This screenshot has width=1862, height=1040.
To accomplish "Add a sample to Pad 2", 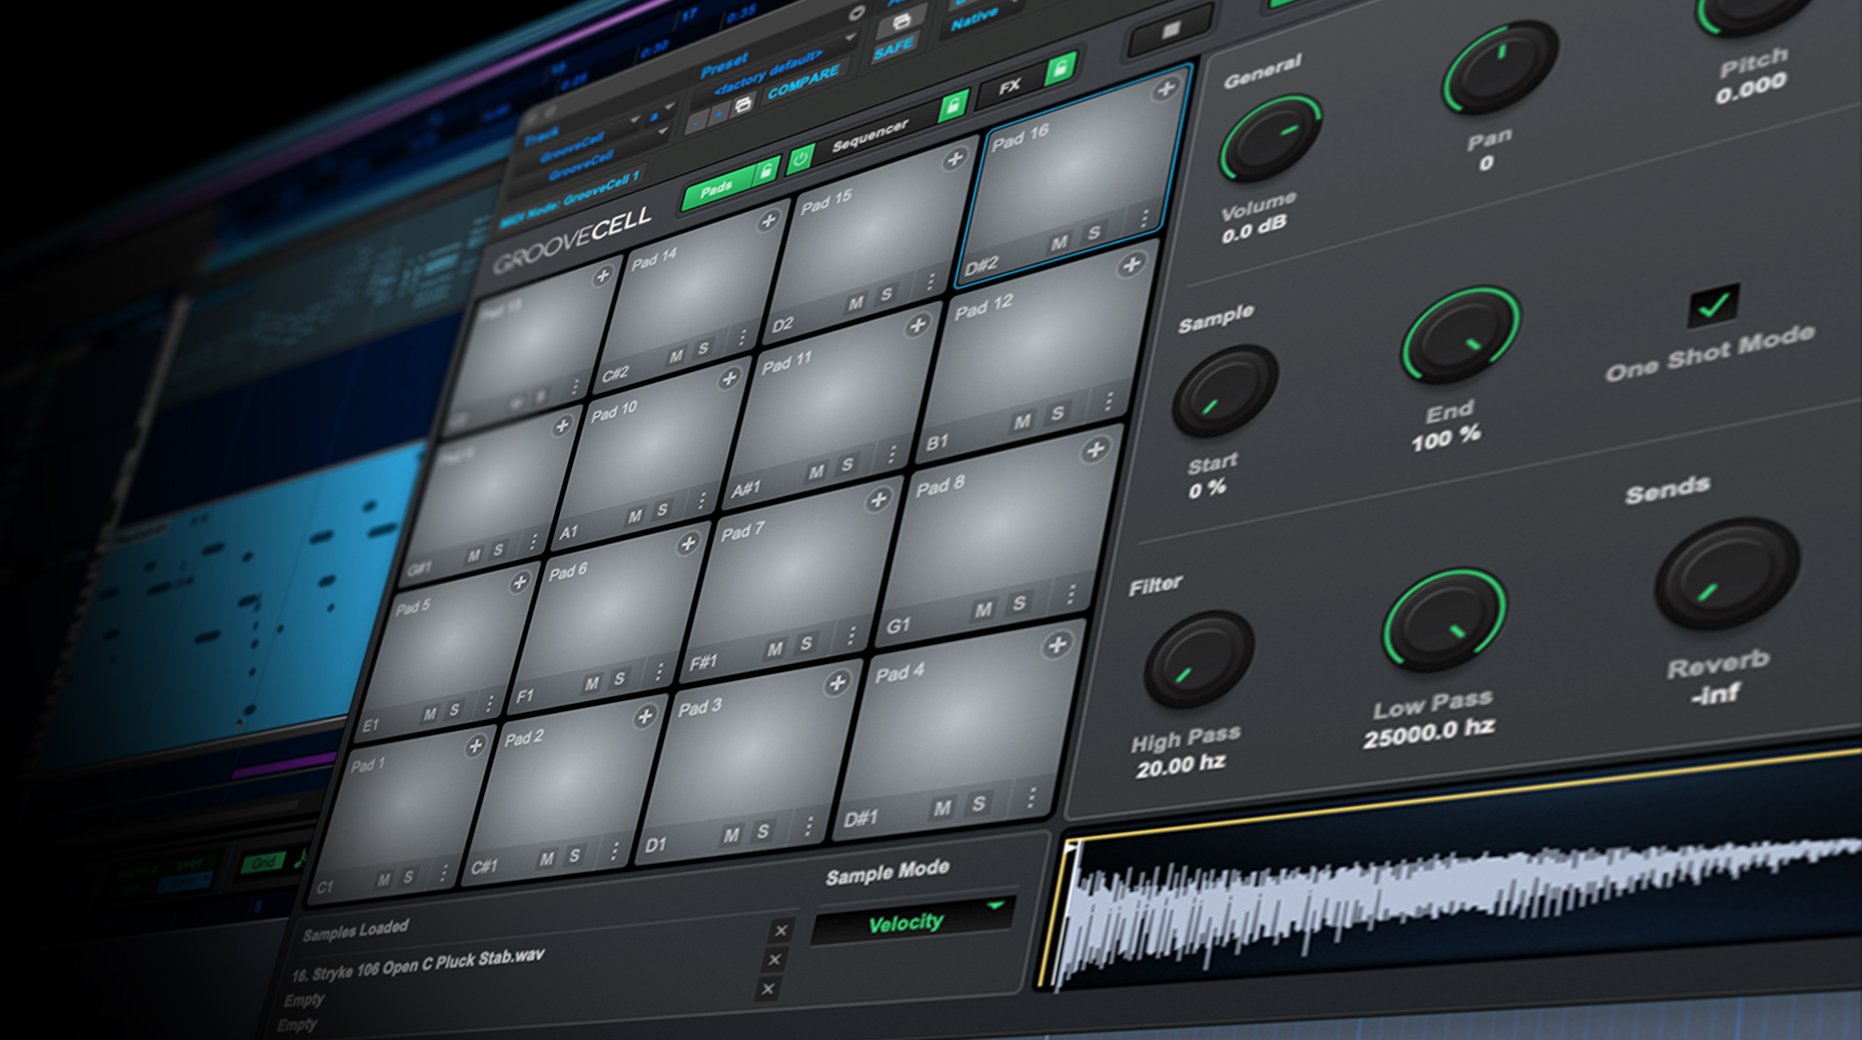I will tap(645, 716).
